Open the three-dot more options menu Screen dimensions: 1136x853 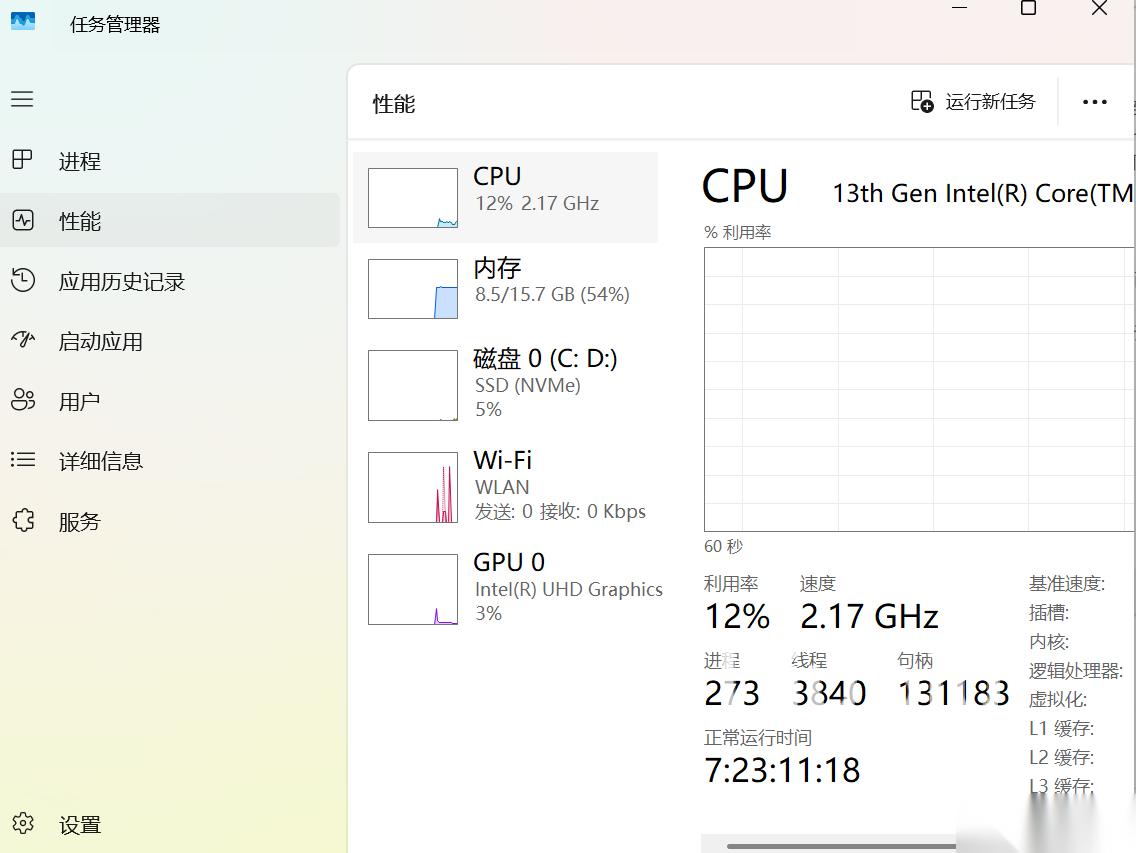pyautogui.click(x=1094, y=102)
